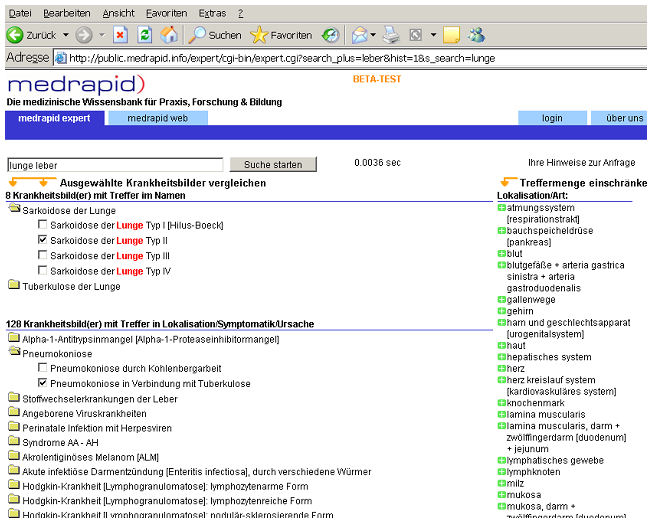Add gehirn filter with green plus
652x524 pixels.
coord(501,311)
